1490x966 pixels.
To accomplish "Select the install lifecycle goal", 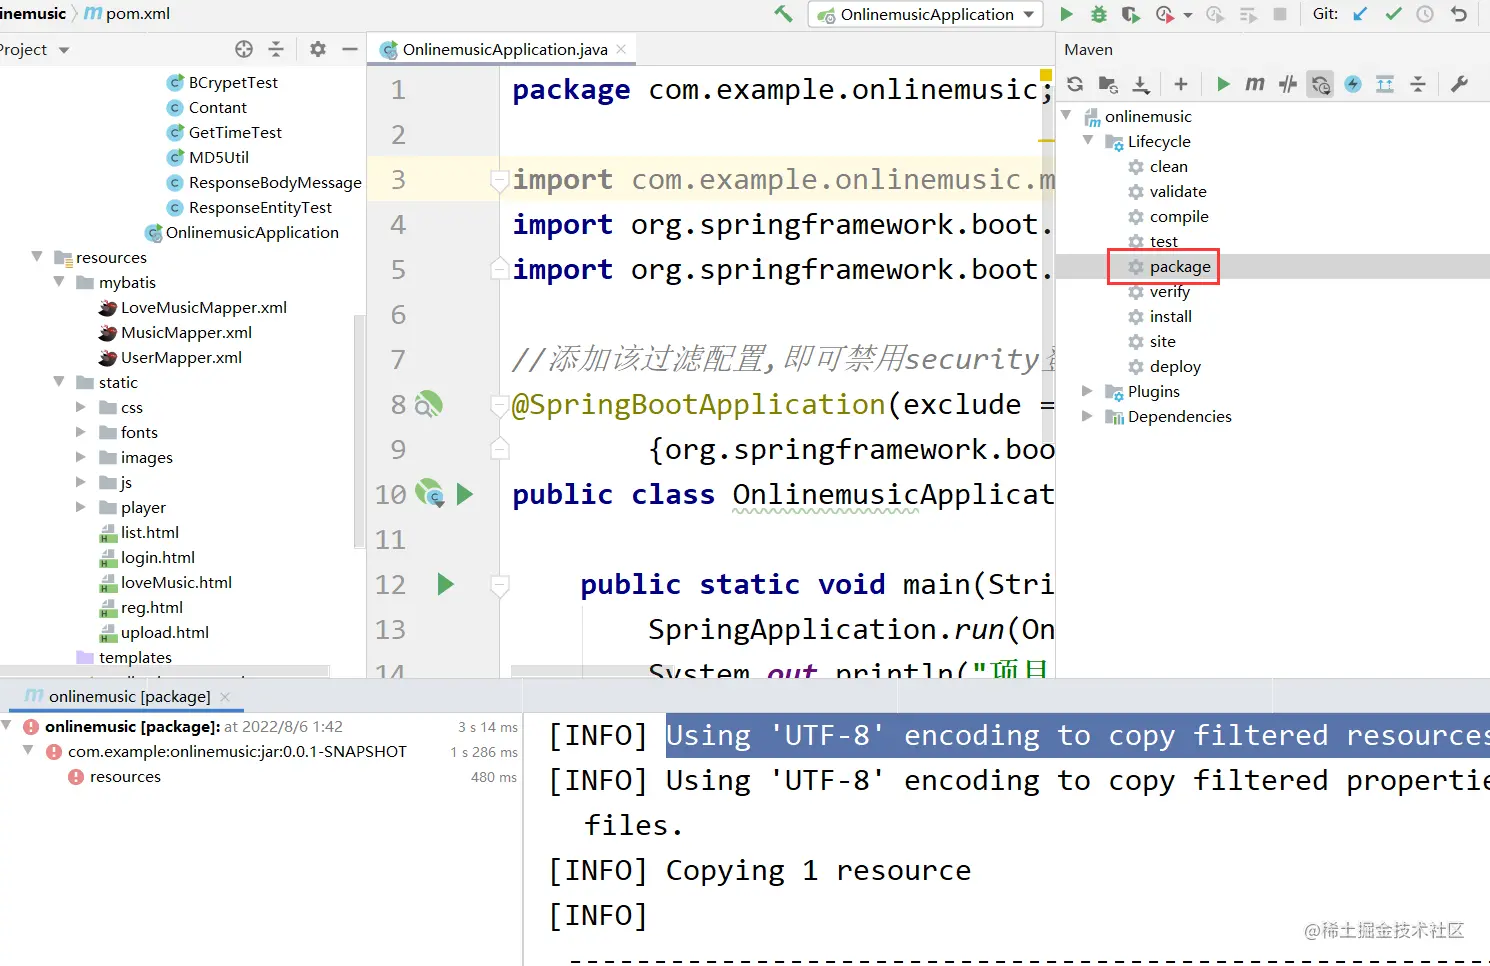I will point(1170,316).
